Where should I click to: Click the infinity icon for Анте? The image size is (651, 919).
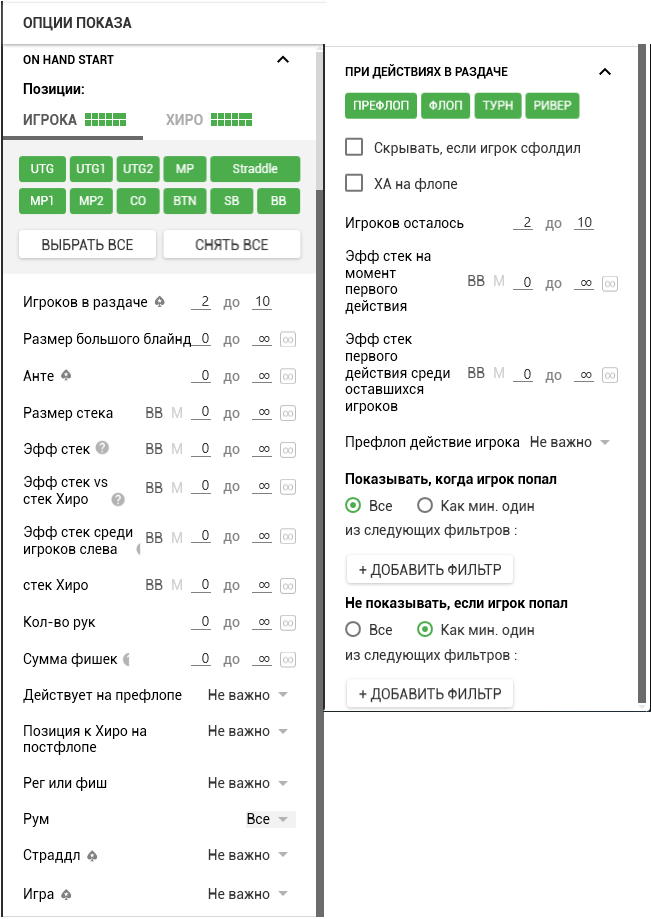click(x=288, y=377)
